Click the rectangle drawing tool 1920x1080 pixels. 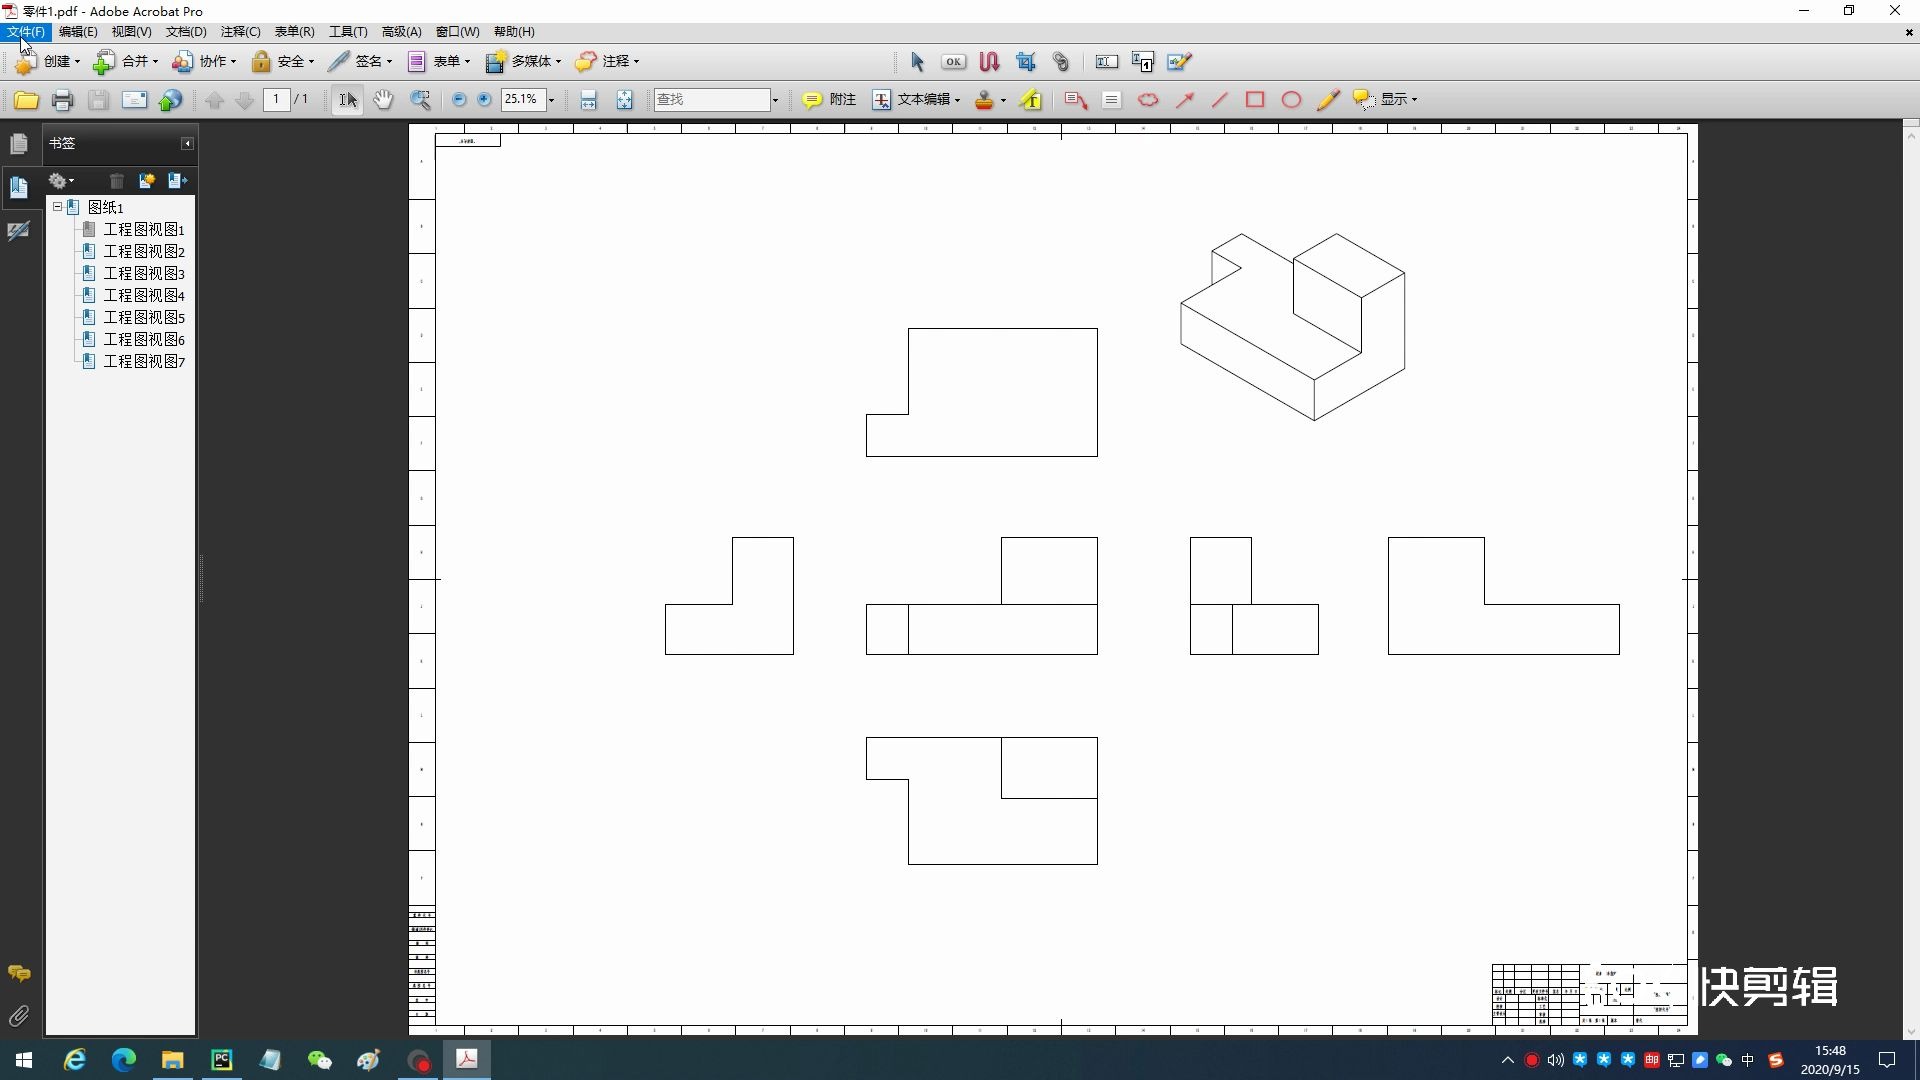point(1255,99)
